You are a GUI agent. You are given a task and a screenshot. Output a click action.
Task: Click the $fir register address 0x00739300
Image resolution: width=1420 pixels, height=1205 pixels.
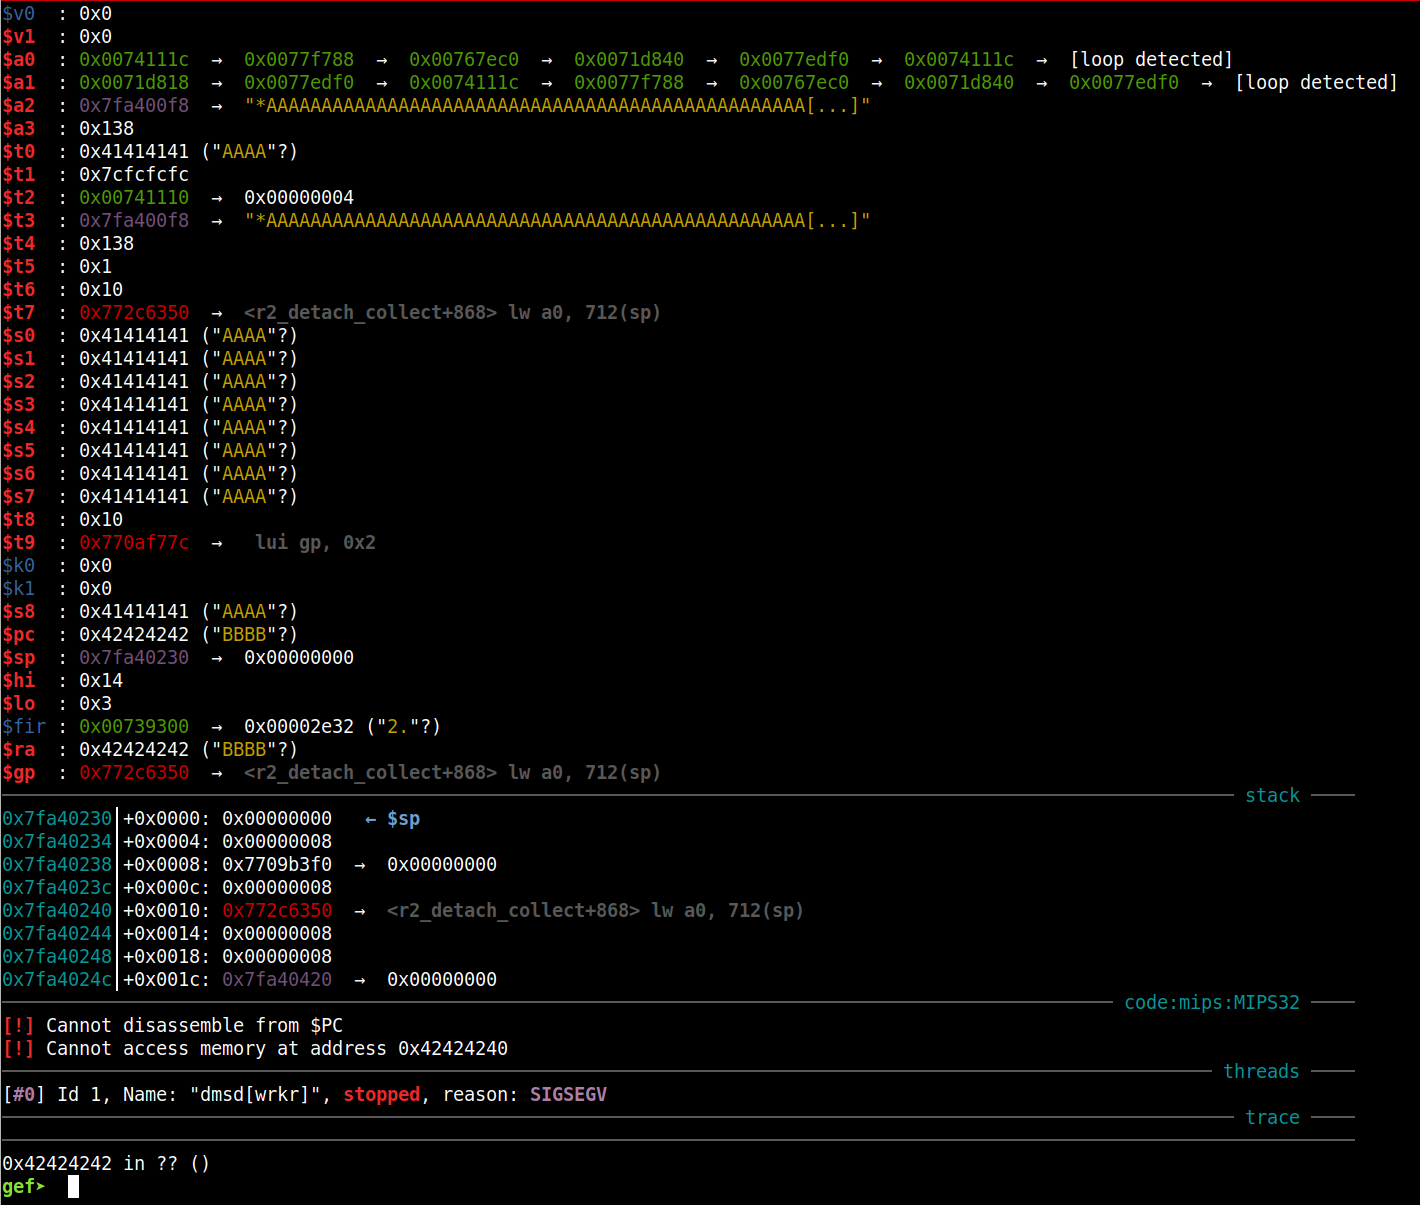pos(134,726)
